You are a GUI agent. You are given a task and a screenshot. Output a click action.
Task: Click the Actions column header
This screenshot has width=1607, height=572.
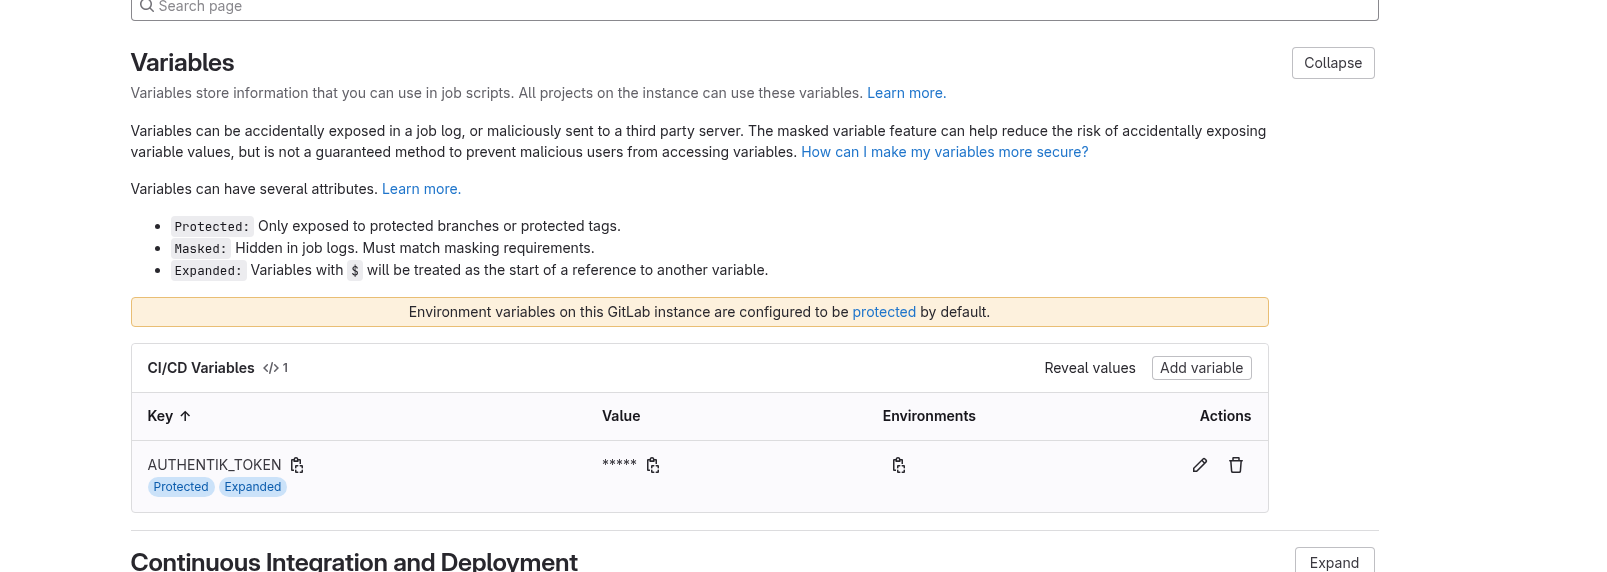[x=1225, y=416]
